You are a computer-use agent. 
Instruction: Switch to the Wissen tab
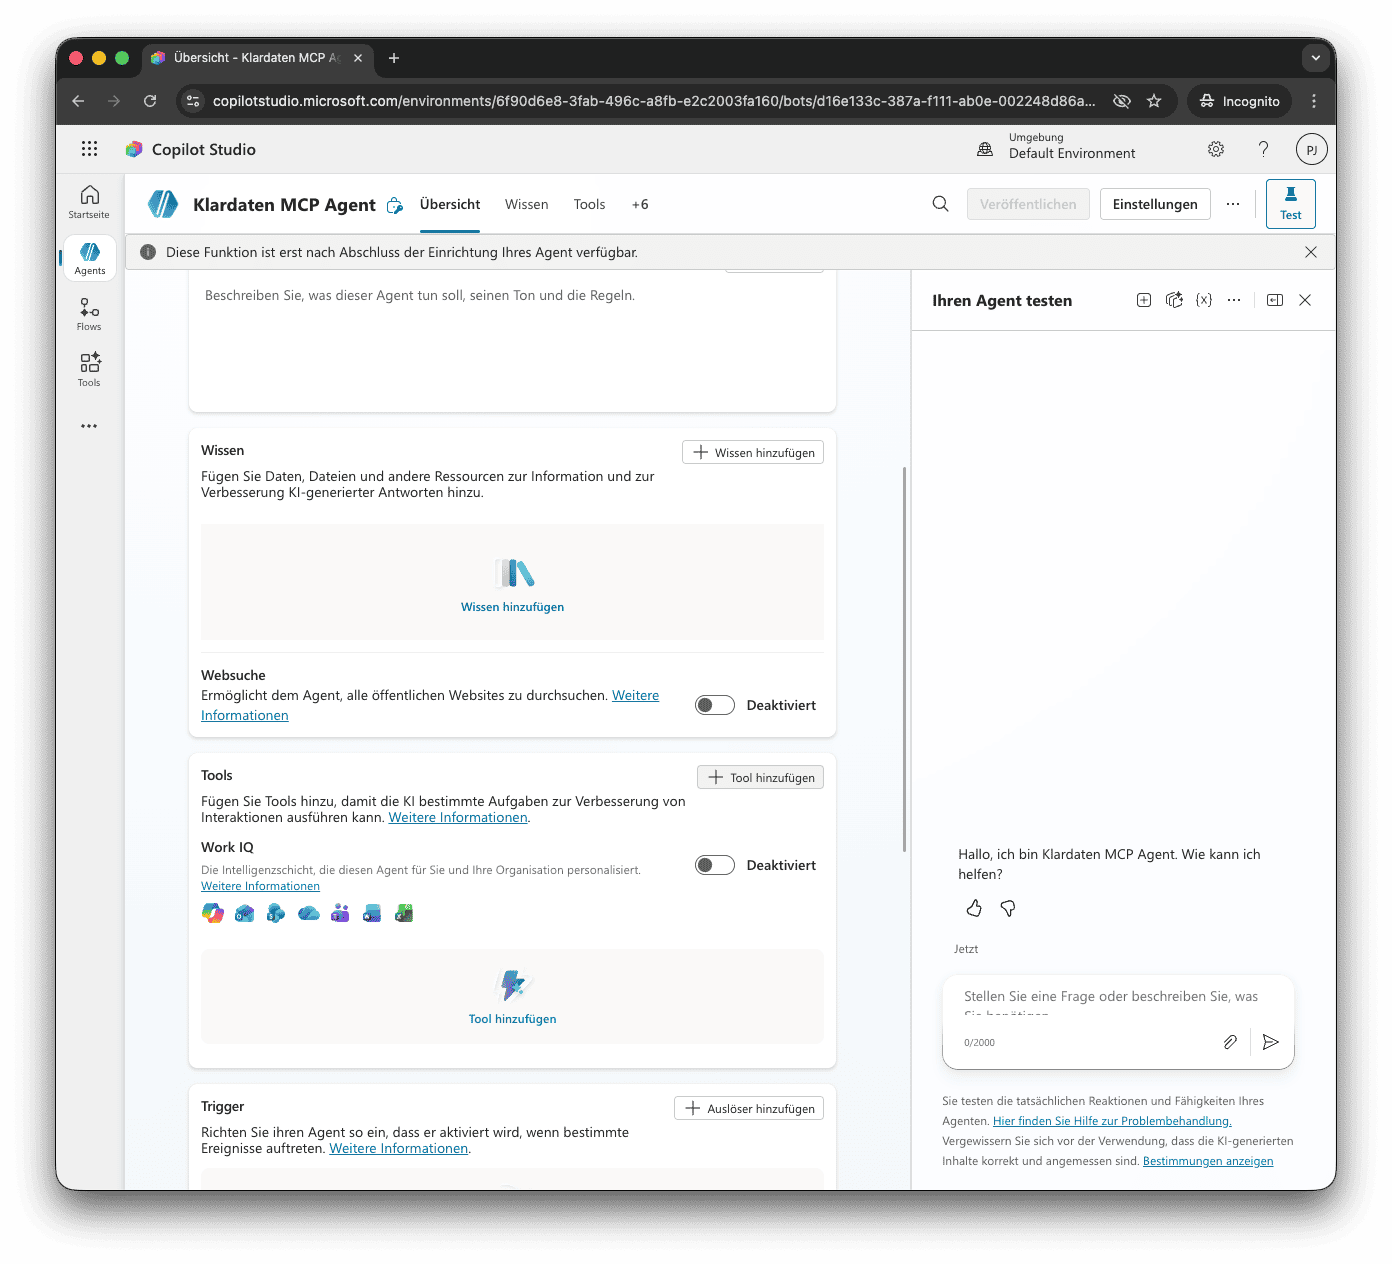(526, 204)
